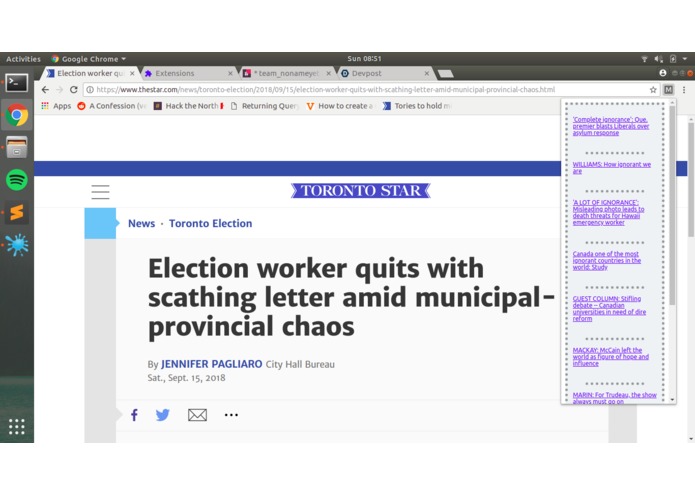Reload the page

[x=74, y=89]
